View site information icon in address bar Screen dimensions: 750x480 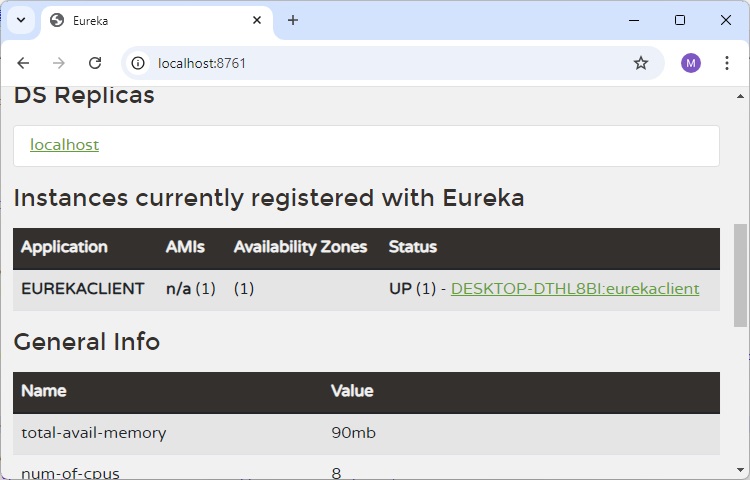138,63
